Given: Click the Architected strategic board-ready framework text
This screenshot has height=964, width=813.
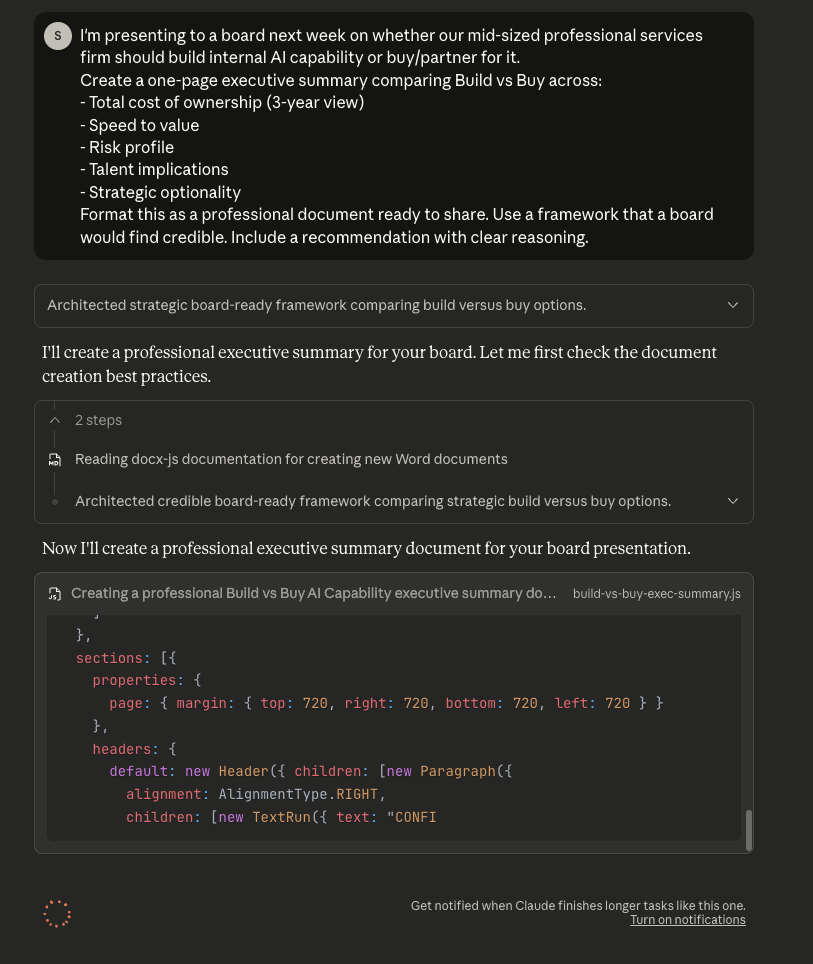Looking at the screenshot, I should (316, 306).
